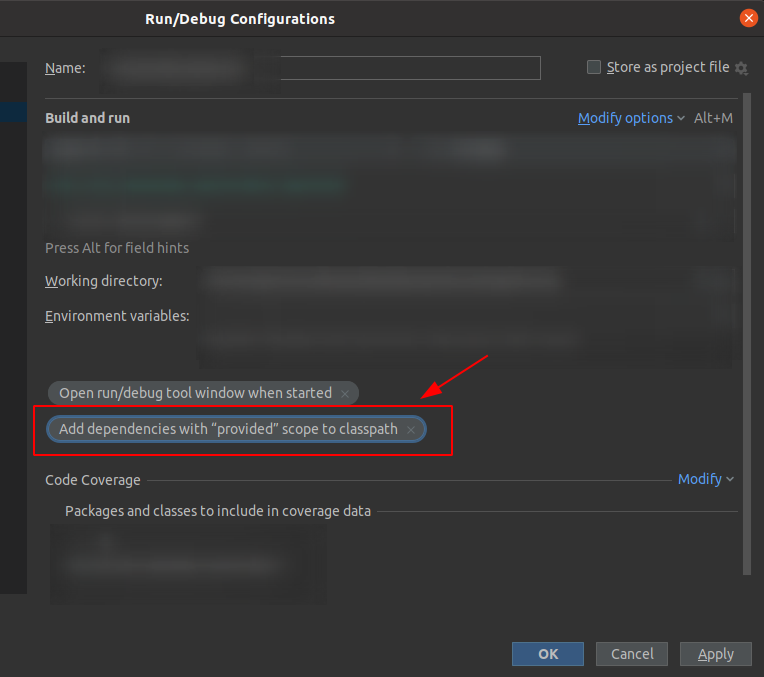Remove the 'provided' scope classpath tag
The image size is (764, 677).
click(x=411, y=430)
